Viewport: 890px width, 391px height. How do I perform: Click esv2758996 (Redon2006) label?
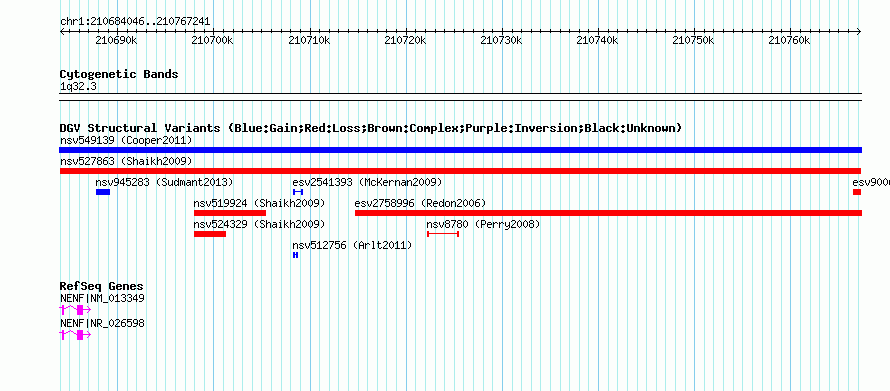pos(420,203)
